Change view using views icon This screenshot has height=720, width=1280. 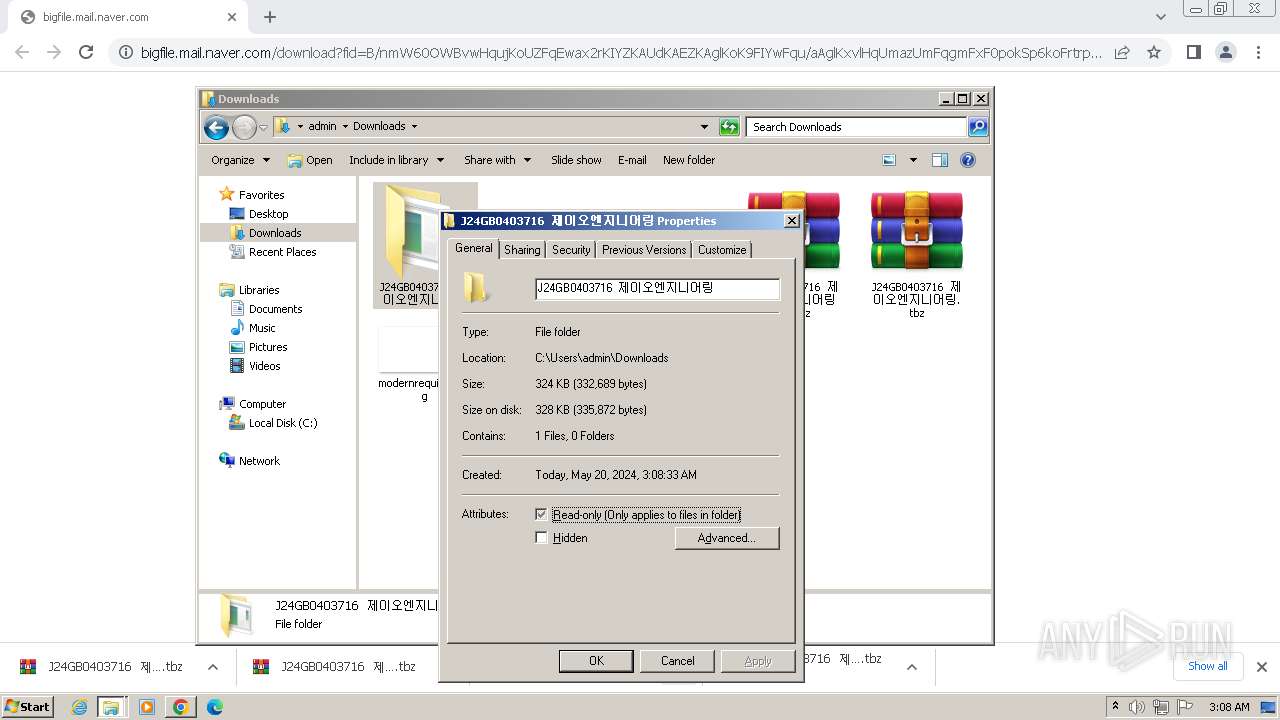[889, 160]
